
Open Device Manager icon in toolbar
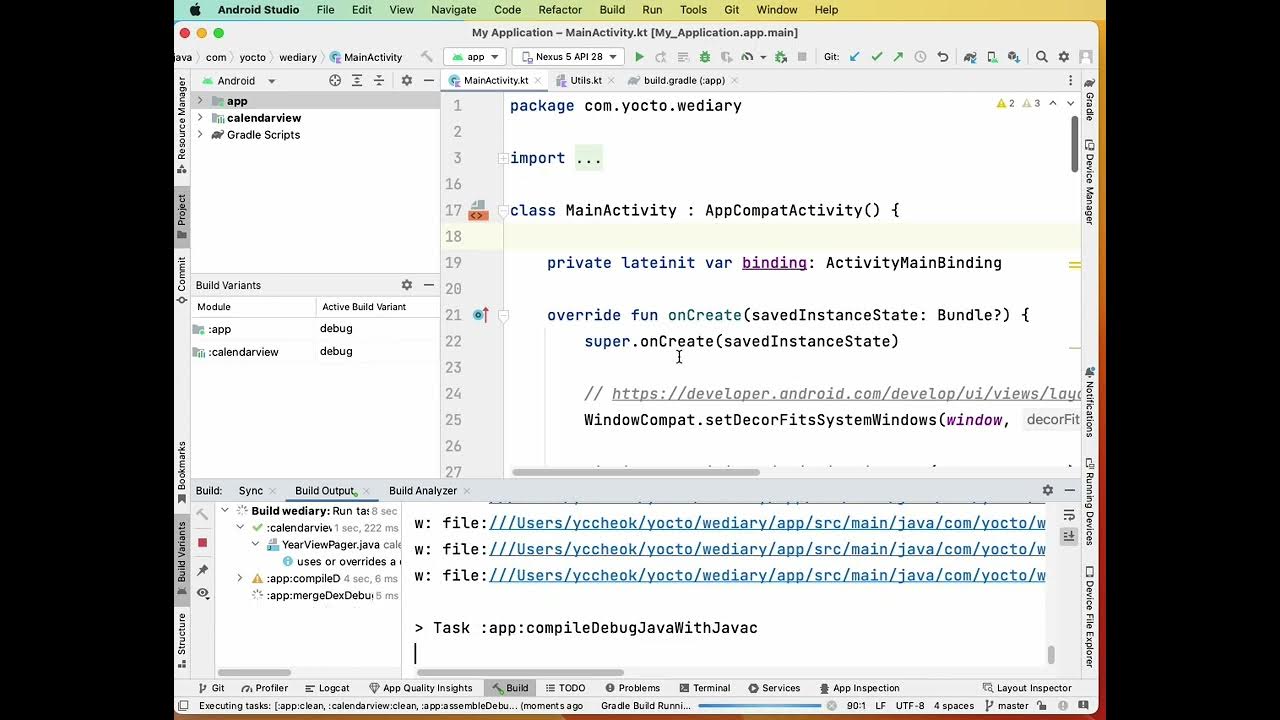[992, 57]
